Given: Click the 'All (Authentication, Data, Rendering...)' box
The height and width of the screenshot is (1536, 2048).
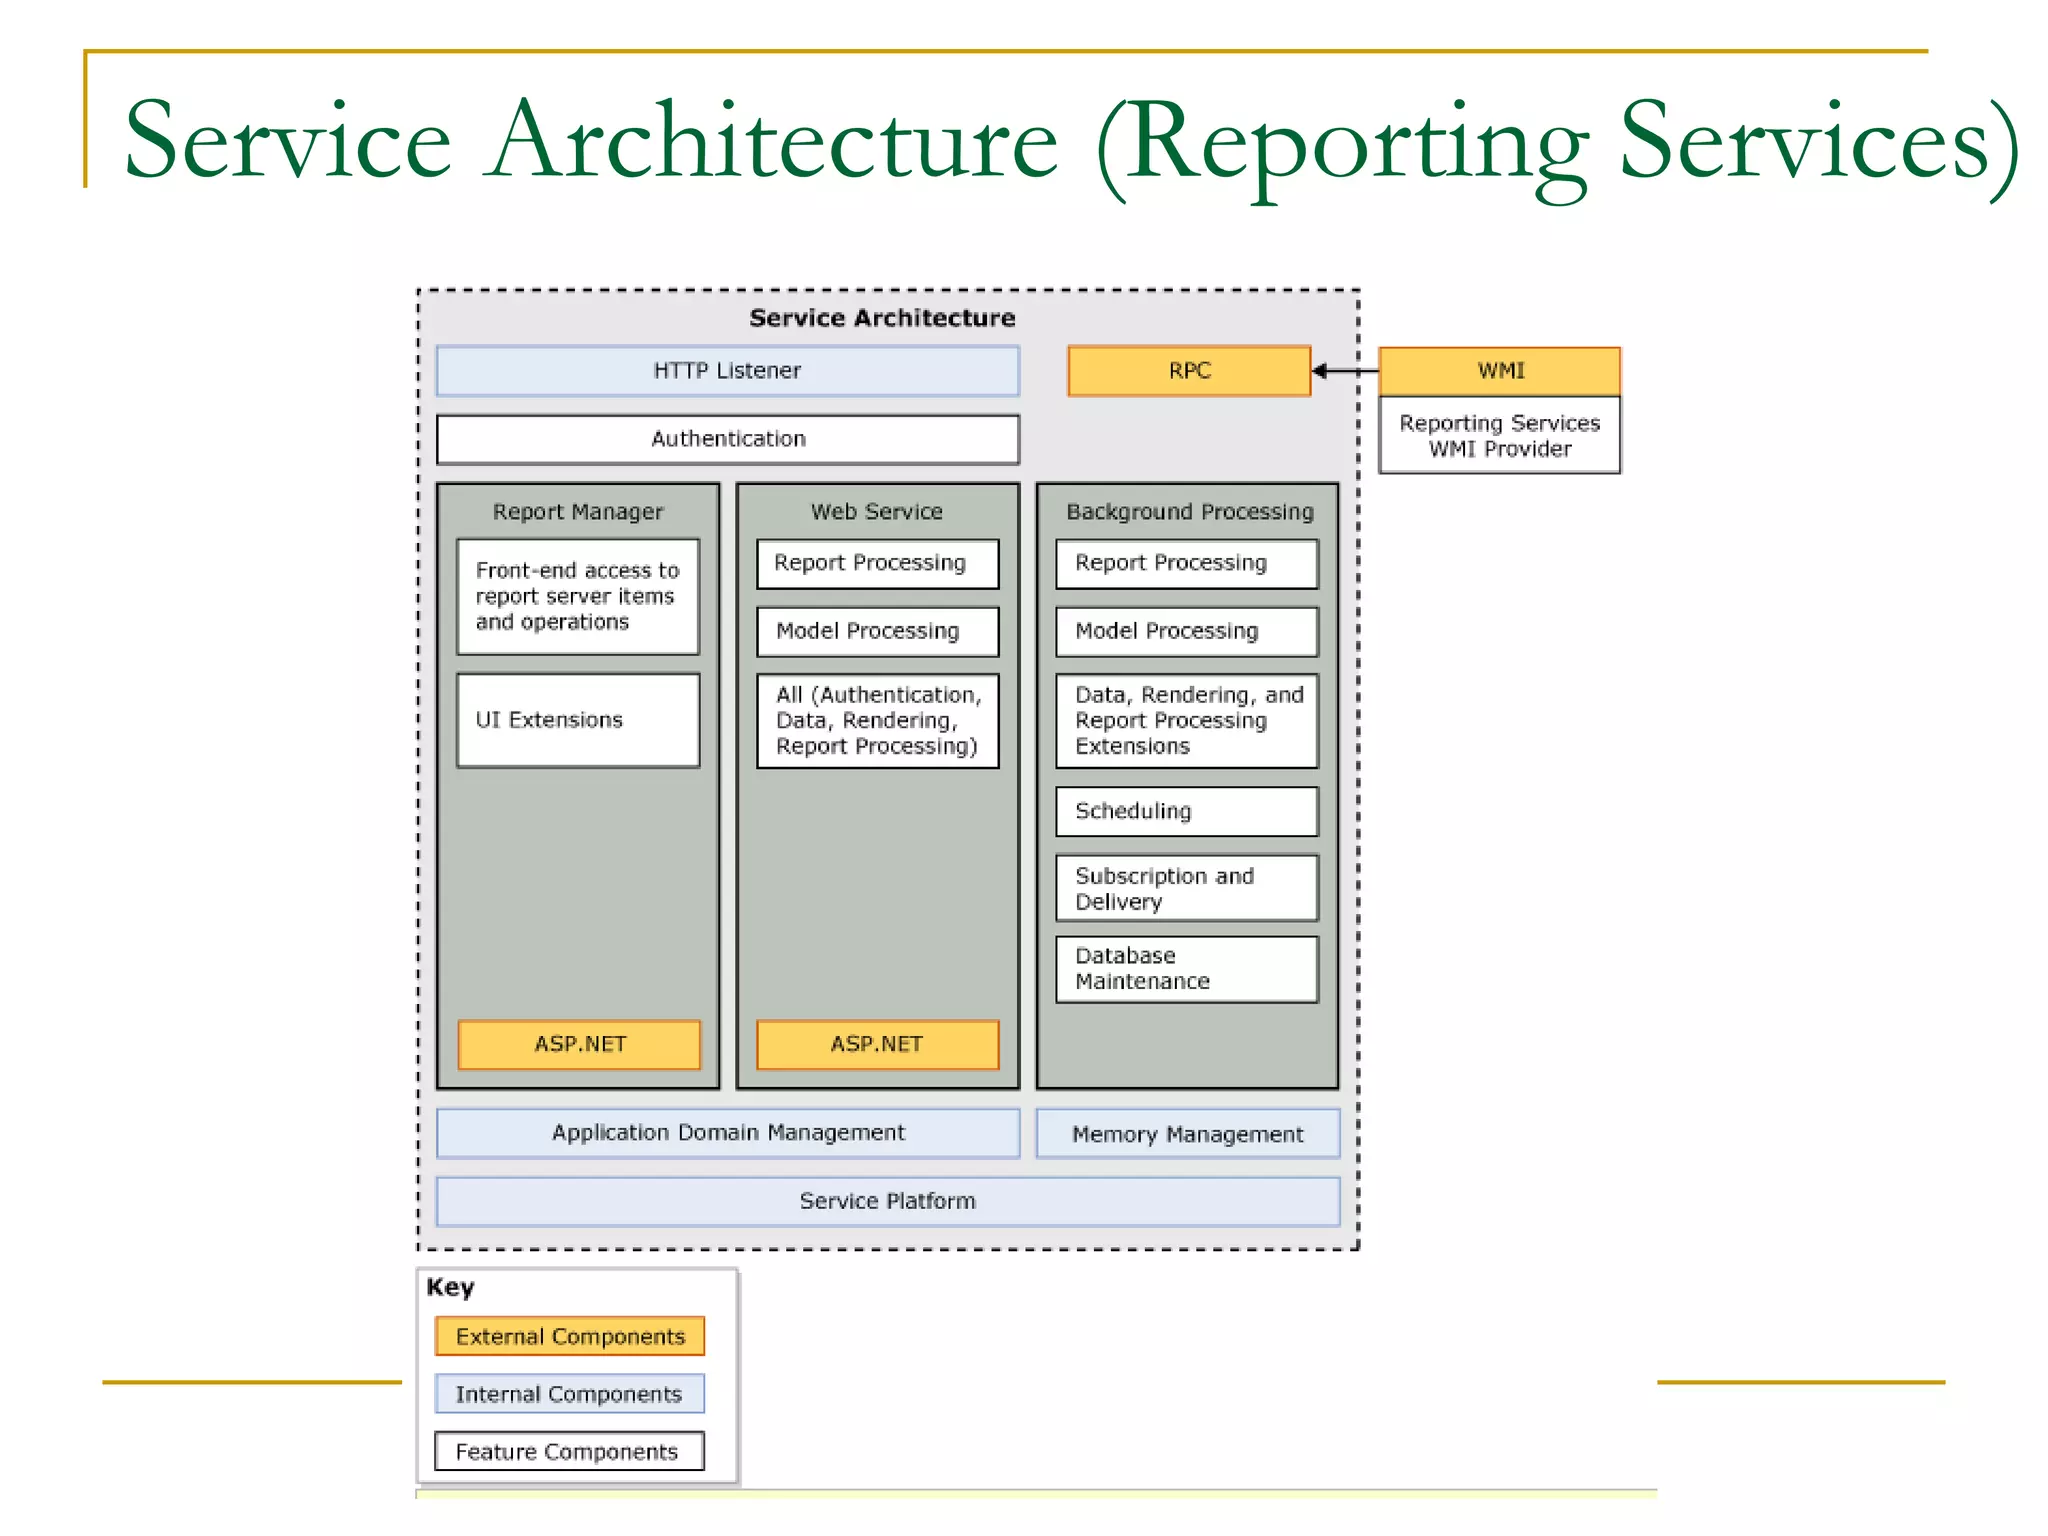Looking at the screenshot, I should pyautogui.click(x=878, y=721).
